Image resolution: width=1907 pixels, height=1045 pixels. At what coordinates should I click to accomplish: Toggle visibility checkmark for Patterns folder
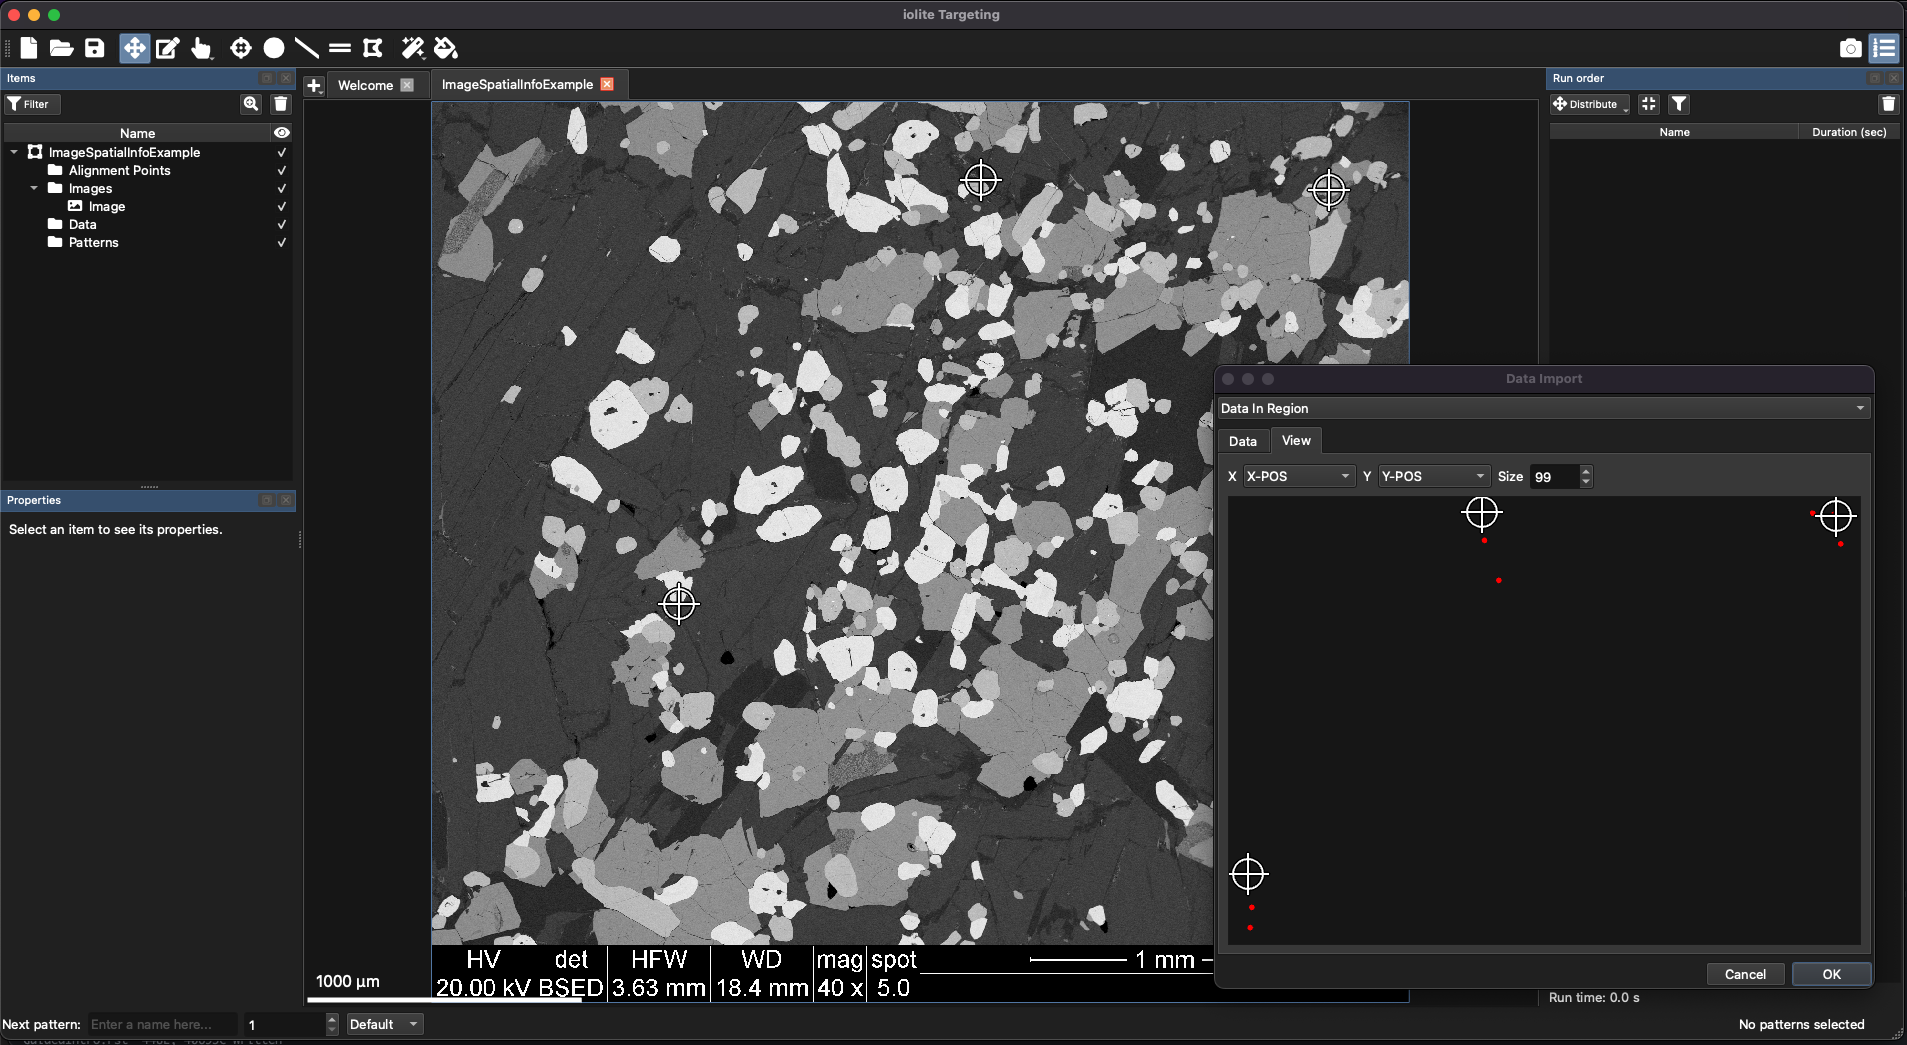281,243
